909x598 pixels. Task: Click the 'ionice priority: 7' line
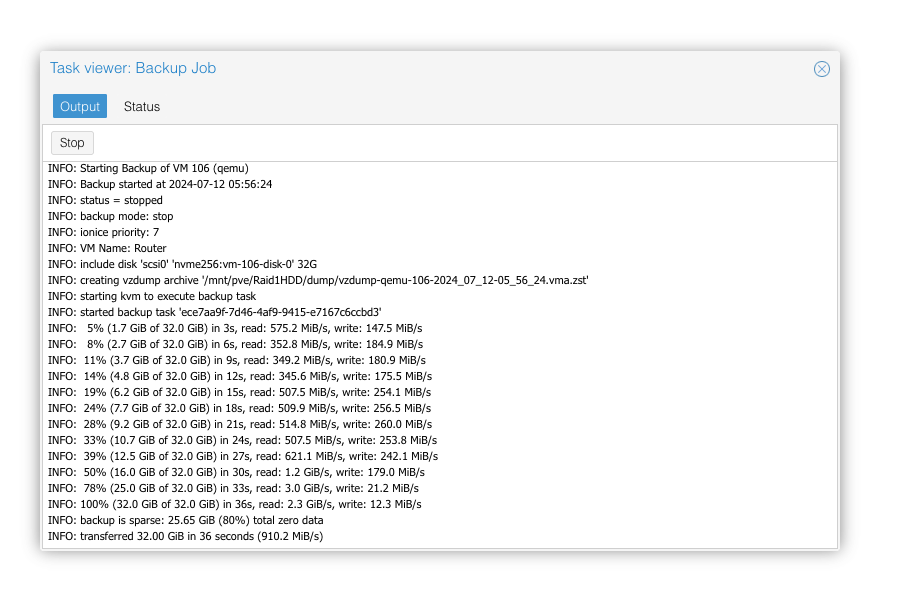click(x=103, y=232)
